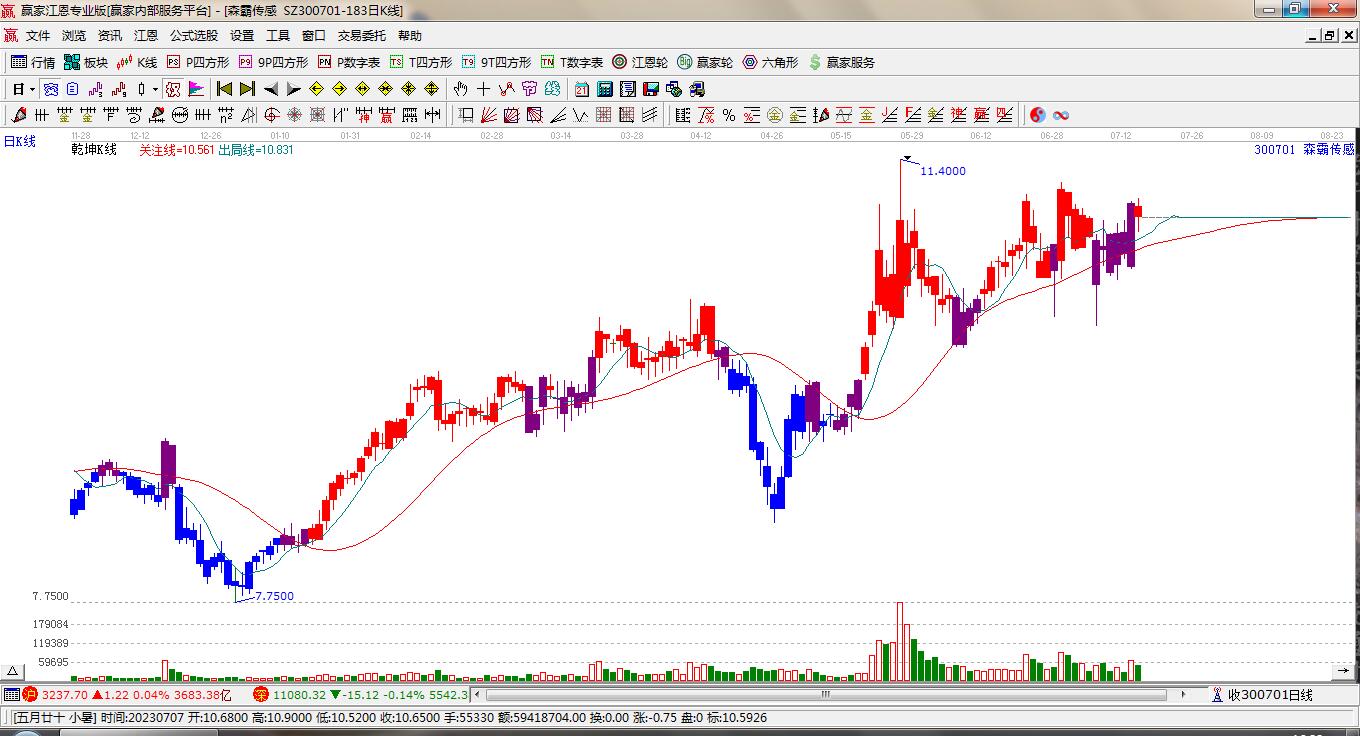1360x736 pixels.
Task: Expand the 日 period dropdown arrow
Action: [32, 89]
